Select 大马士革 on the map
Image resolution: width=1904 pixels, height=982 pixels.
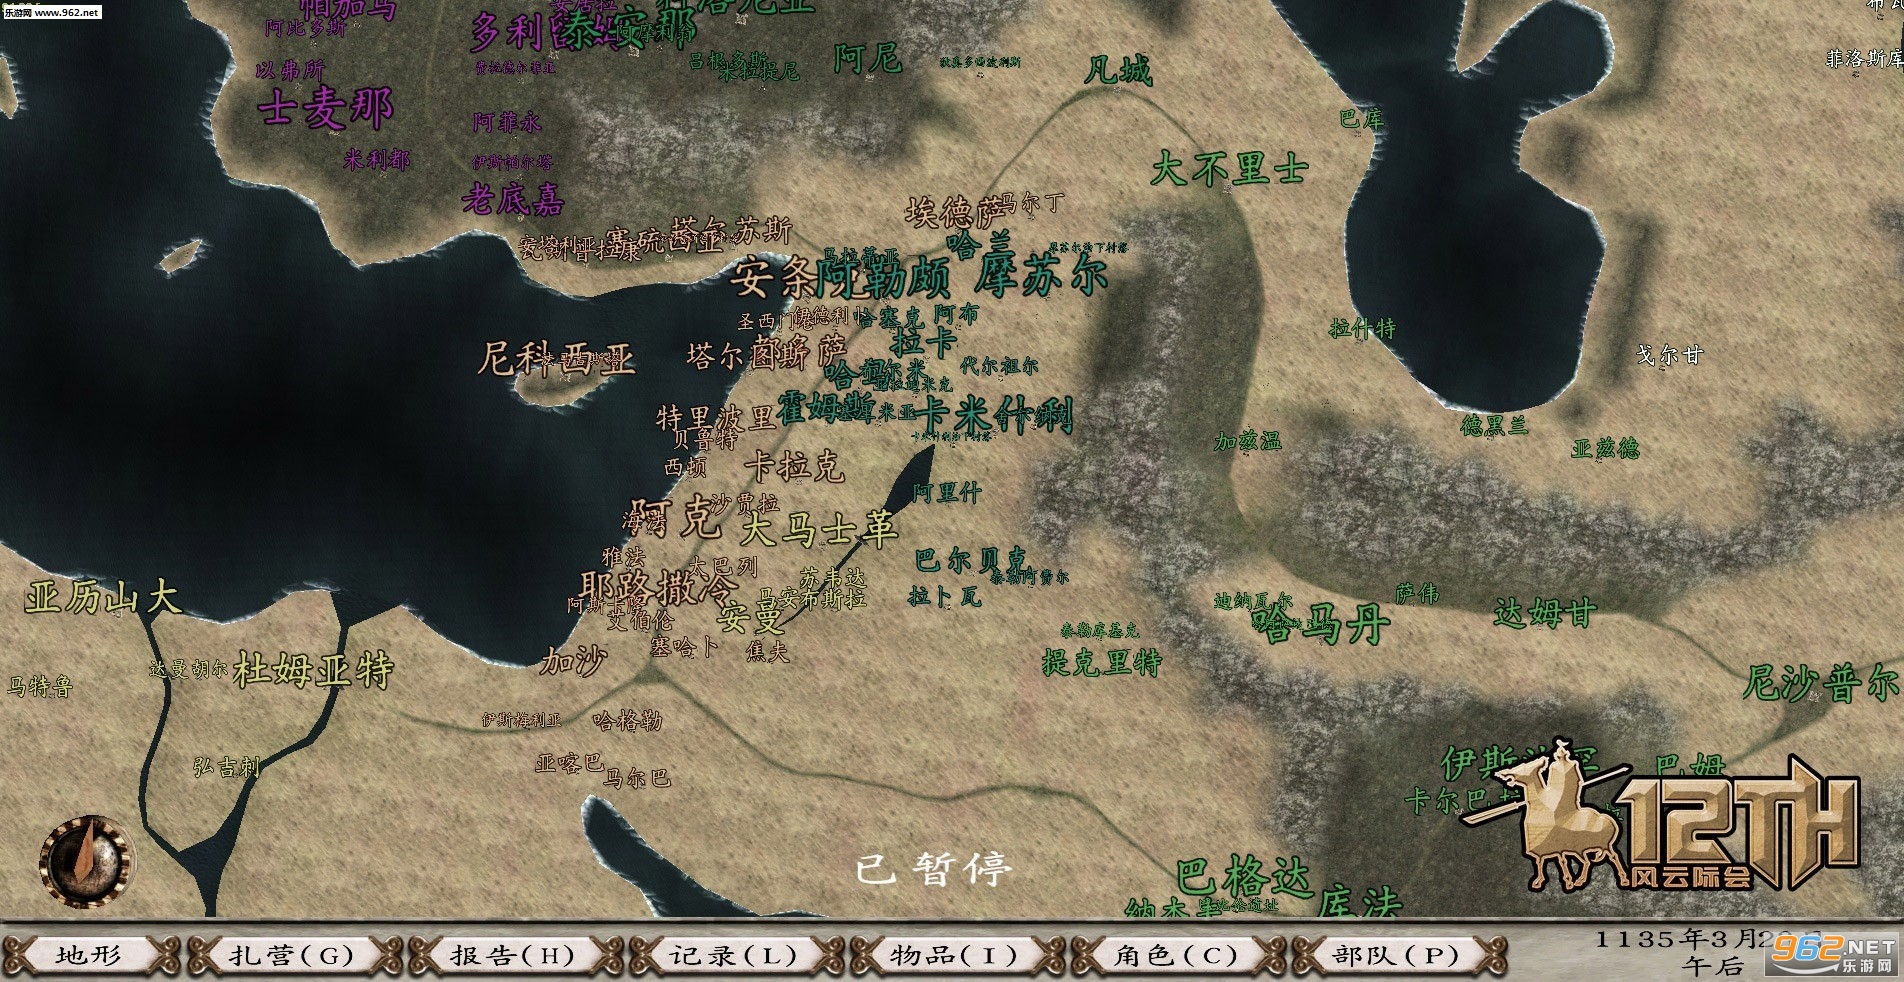pos(818,528)
